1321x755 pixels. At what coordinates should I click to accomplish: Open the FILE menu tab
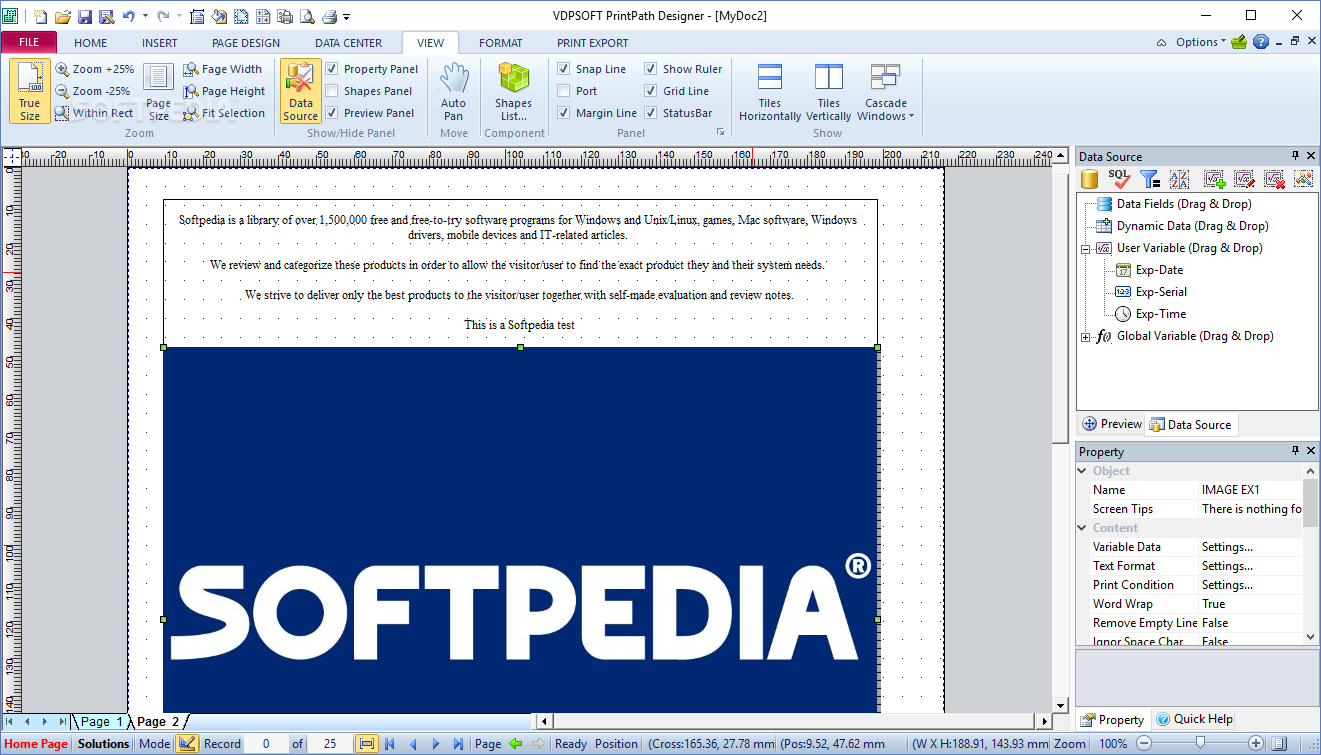point(29,43)
